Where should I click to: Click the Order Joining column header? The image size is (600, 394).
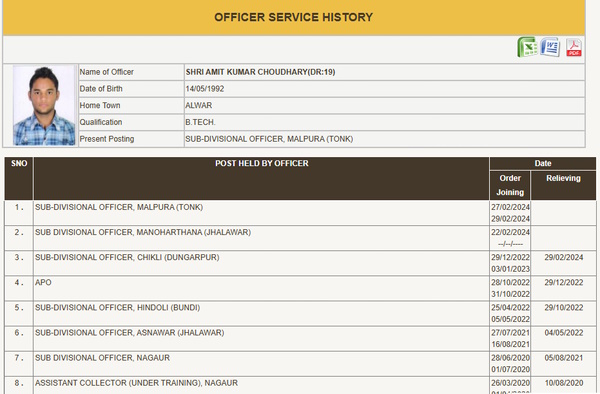[510, 185]
